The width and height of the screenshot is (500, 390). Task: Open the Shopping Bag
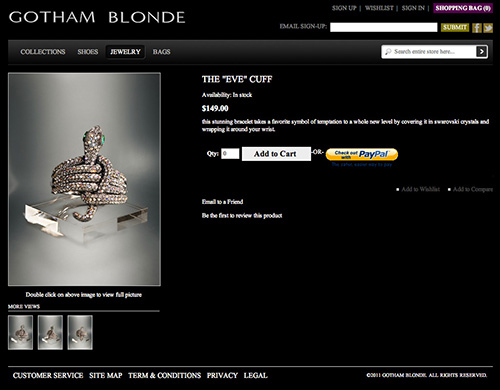(463, 8)
